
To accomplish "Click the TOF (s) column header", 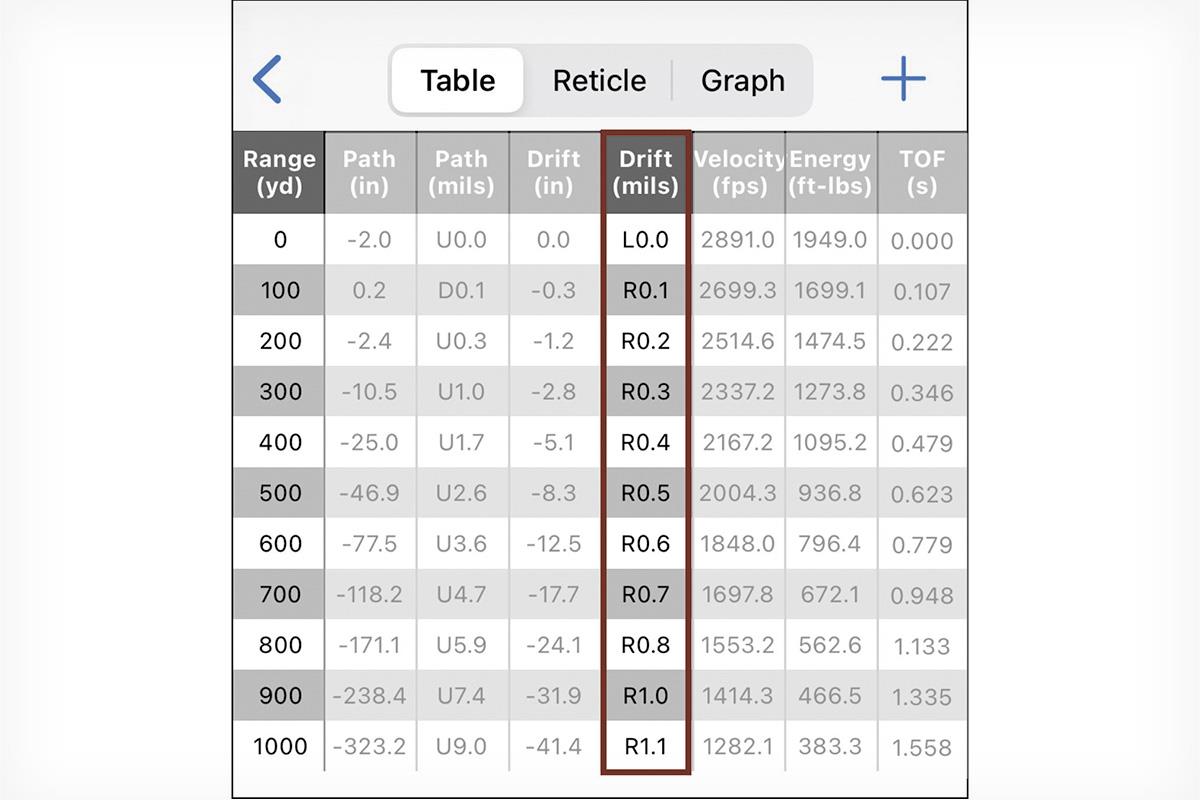I will 922,172.
